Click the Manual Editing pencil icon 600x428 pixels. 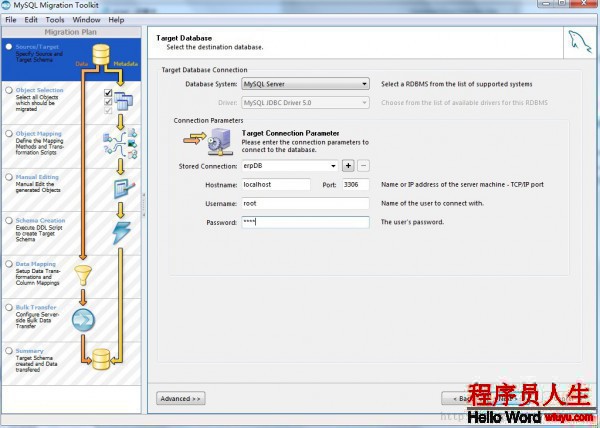click(x=124, y=189)
